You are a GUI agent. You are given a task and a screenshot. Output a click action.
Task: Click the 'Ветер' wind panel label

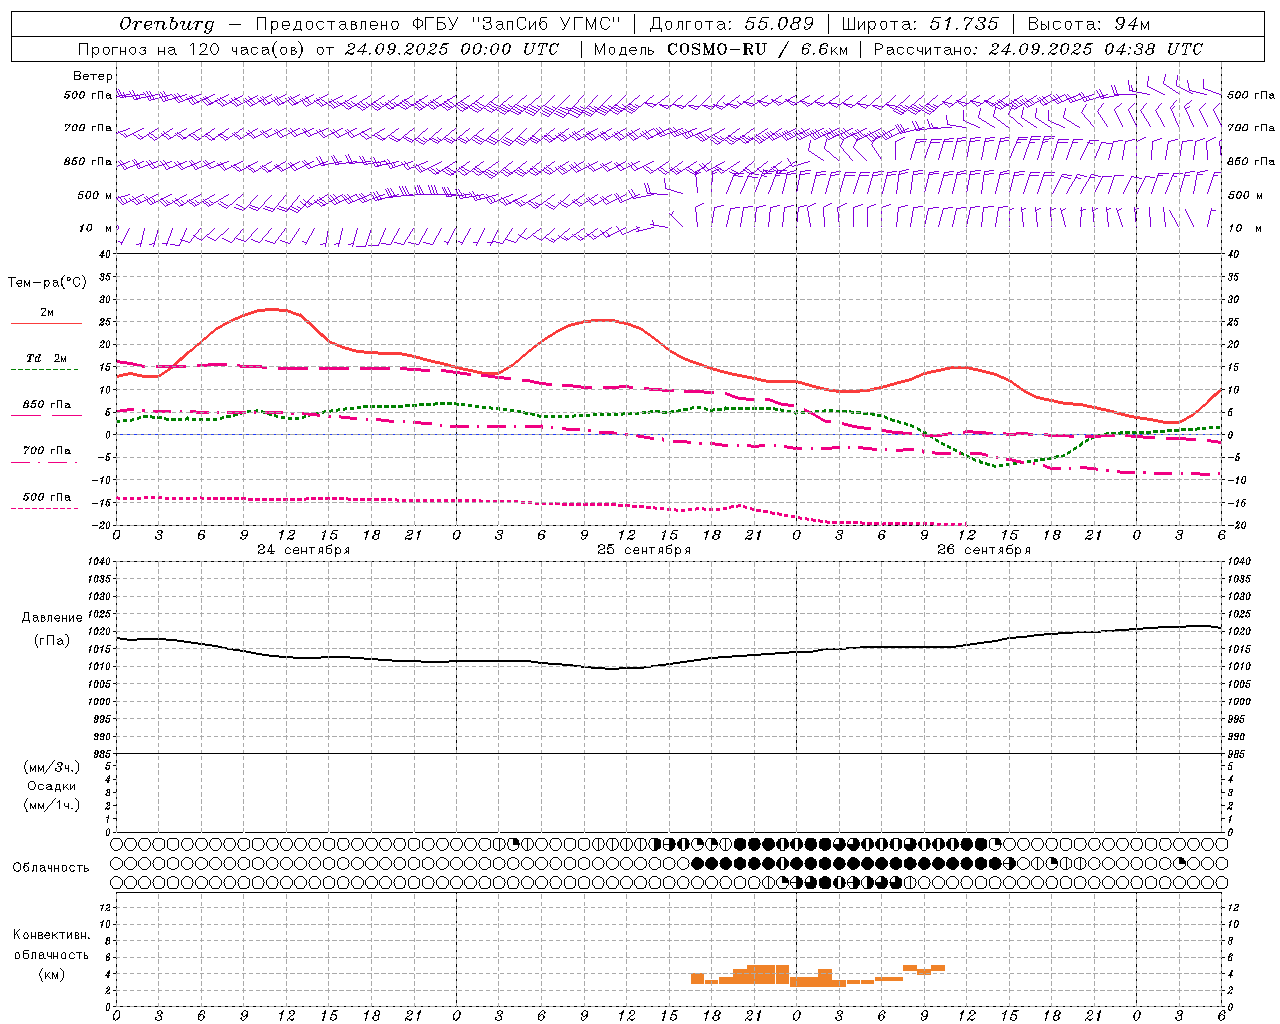pos(93,76)
